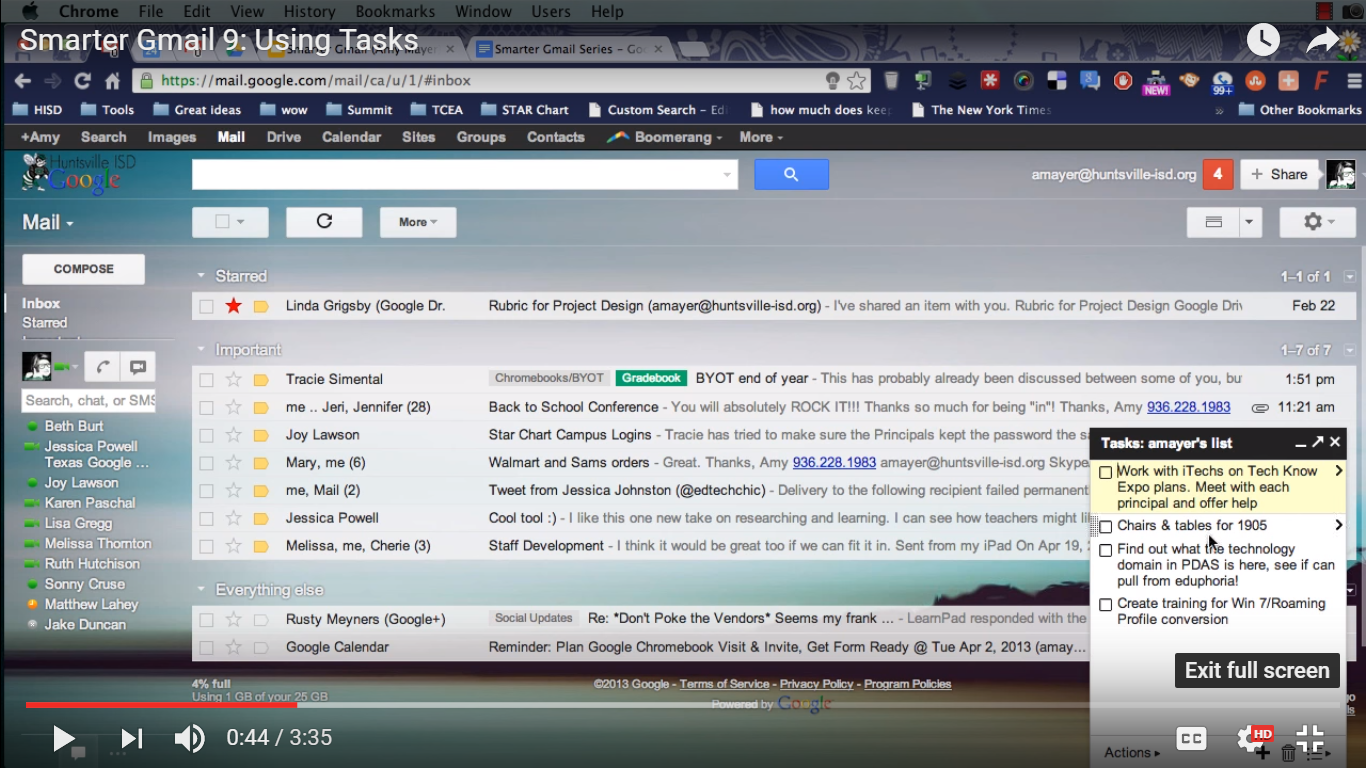This screenshot has height=768, width=1366.
Task: Open the Window menu
Action: pos(483,11)
